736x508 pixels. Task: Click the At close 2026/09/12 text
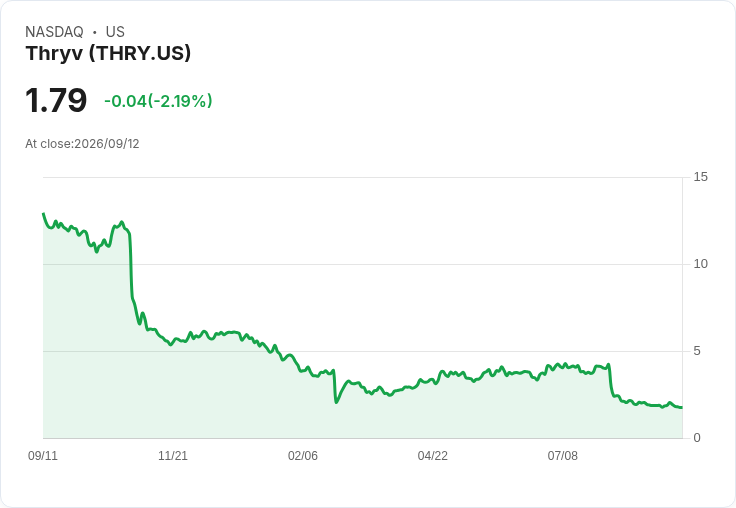coord(82,144)
